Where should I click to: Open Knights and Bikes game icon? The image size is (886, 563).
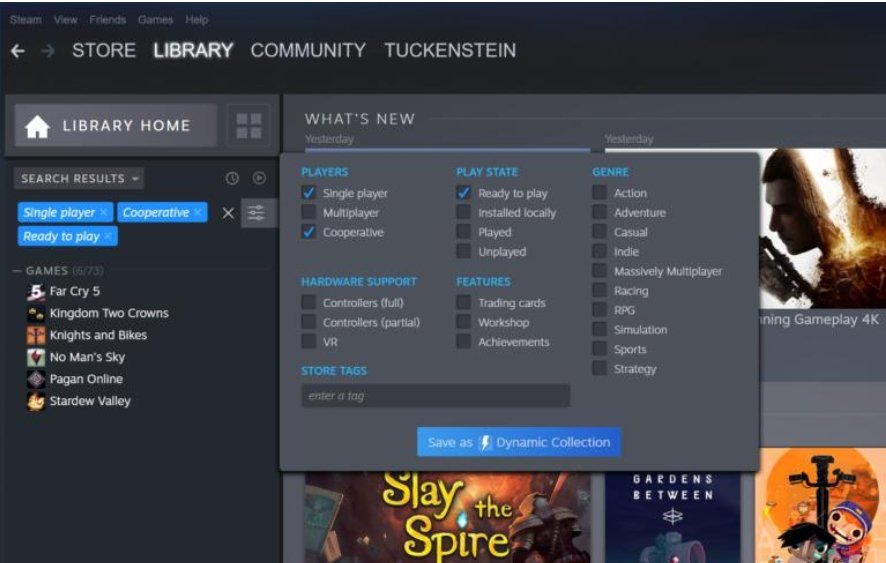click(x=36, y=335)
